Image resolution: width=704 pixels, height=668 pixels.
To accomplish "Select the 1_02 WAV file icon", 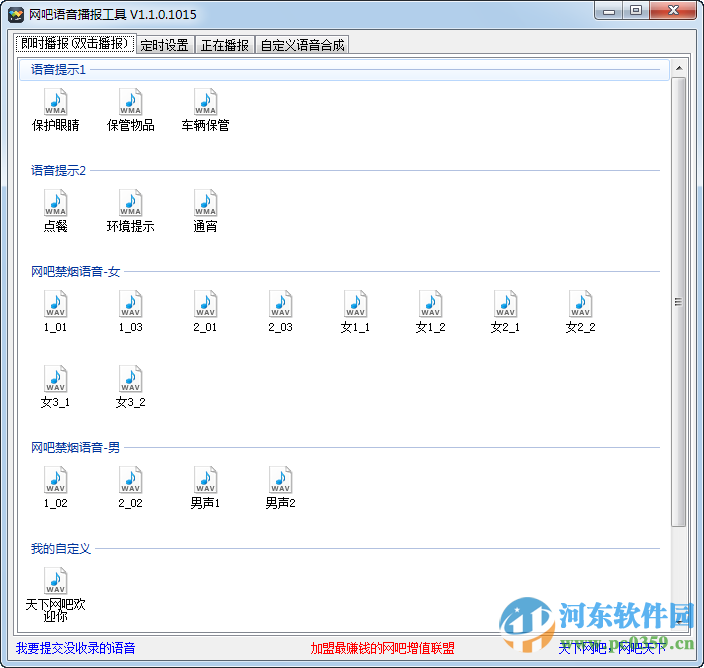I will (55, 480).
